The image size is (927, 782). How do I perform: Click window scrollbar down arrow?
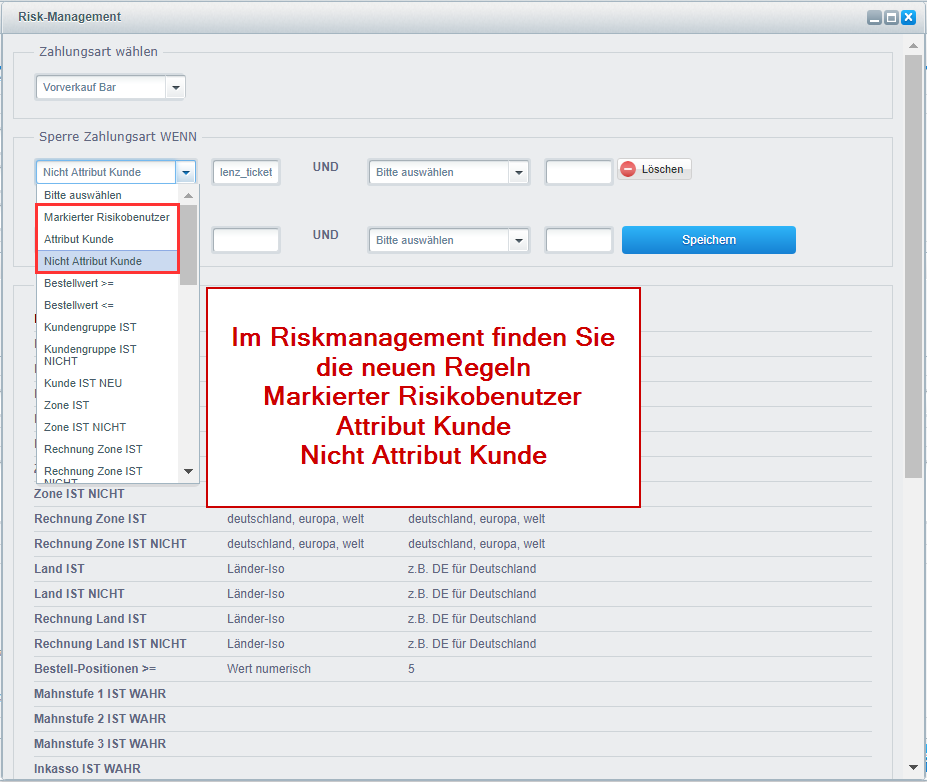click(913, 767)
